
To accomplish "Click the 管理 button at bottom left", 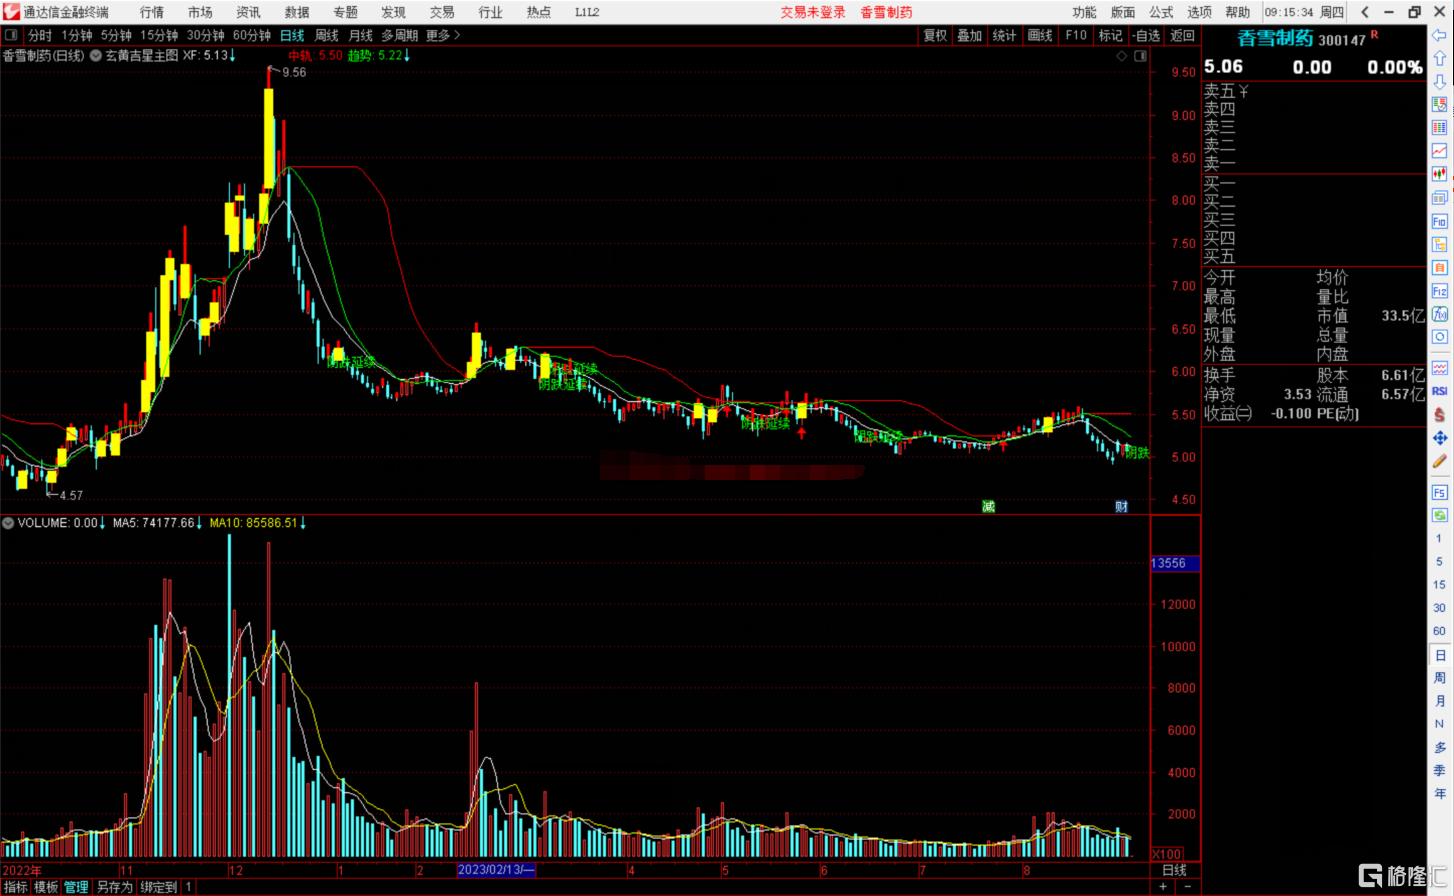I will [x=77, y=887].
